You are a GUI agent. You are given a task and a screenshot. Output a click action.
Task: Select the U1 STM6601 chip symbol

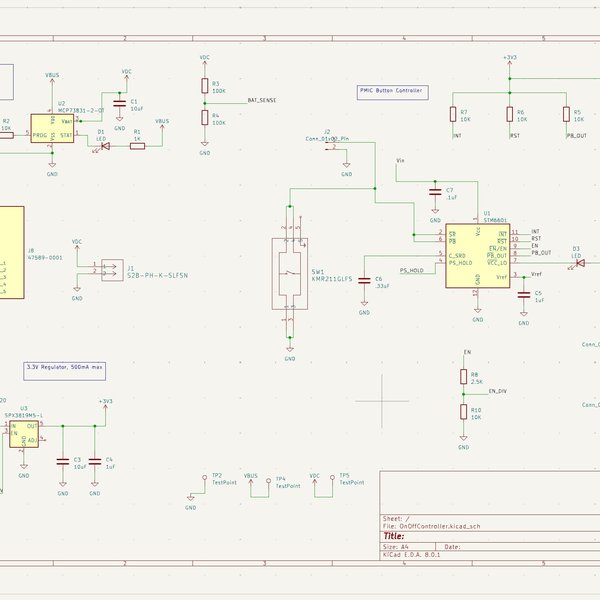point(478,256)
